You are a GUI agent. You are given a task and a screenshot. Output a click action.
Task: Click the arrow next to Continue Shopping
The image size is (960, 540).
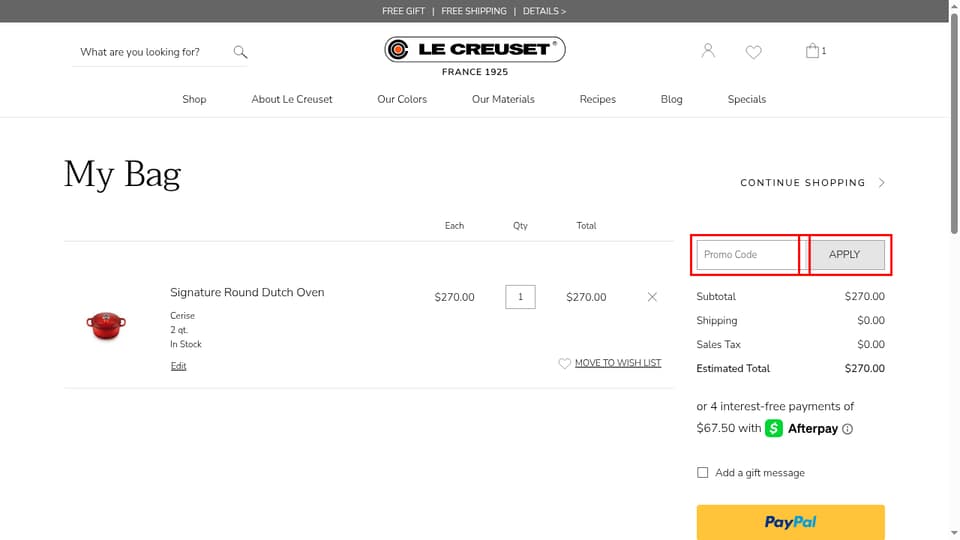tap(882, 182)
